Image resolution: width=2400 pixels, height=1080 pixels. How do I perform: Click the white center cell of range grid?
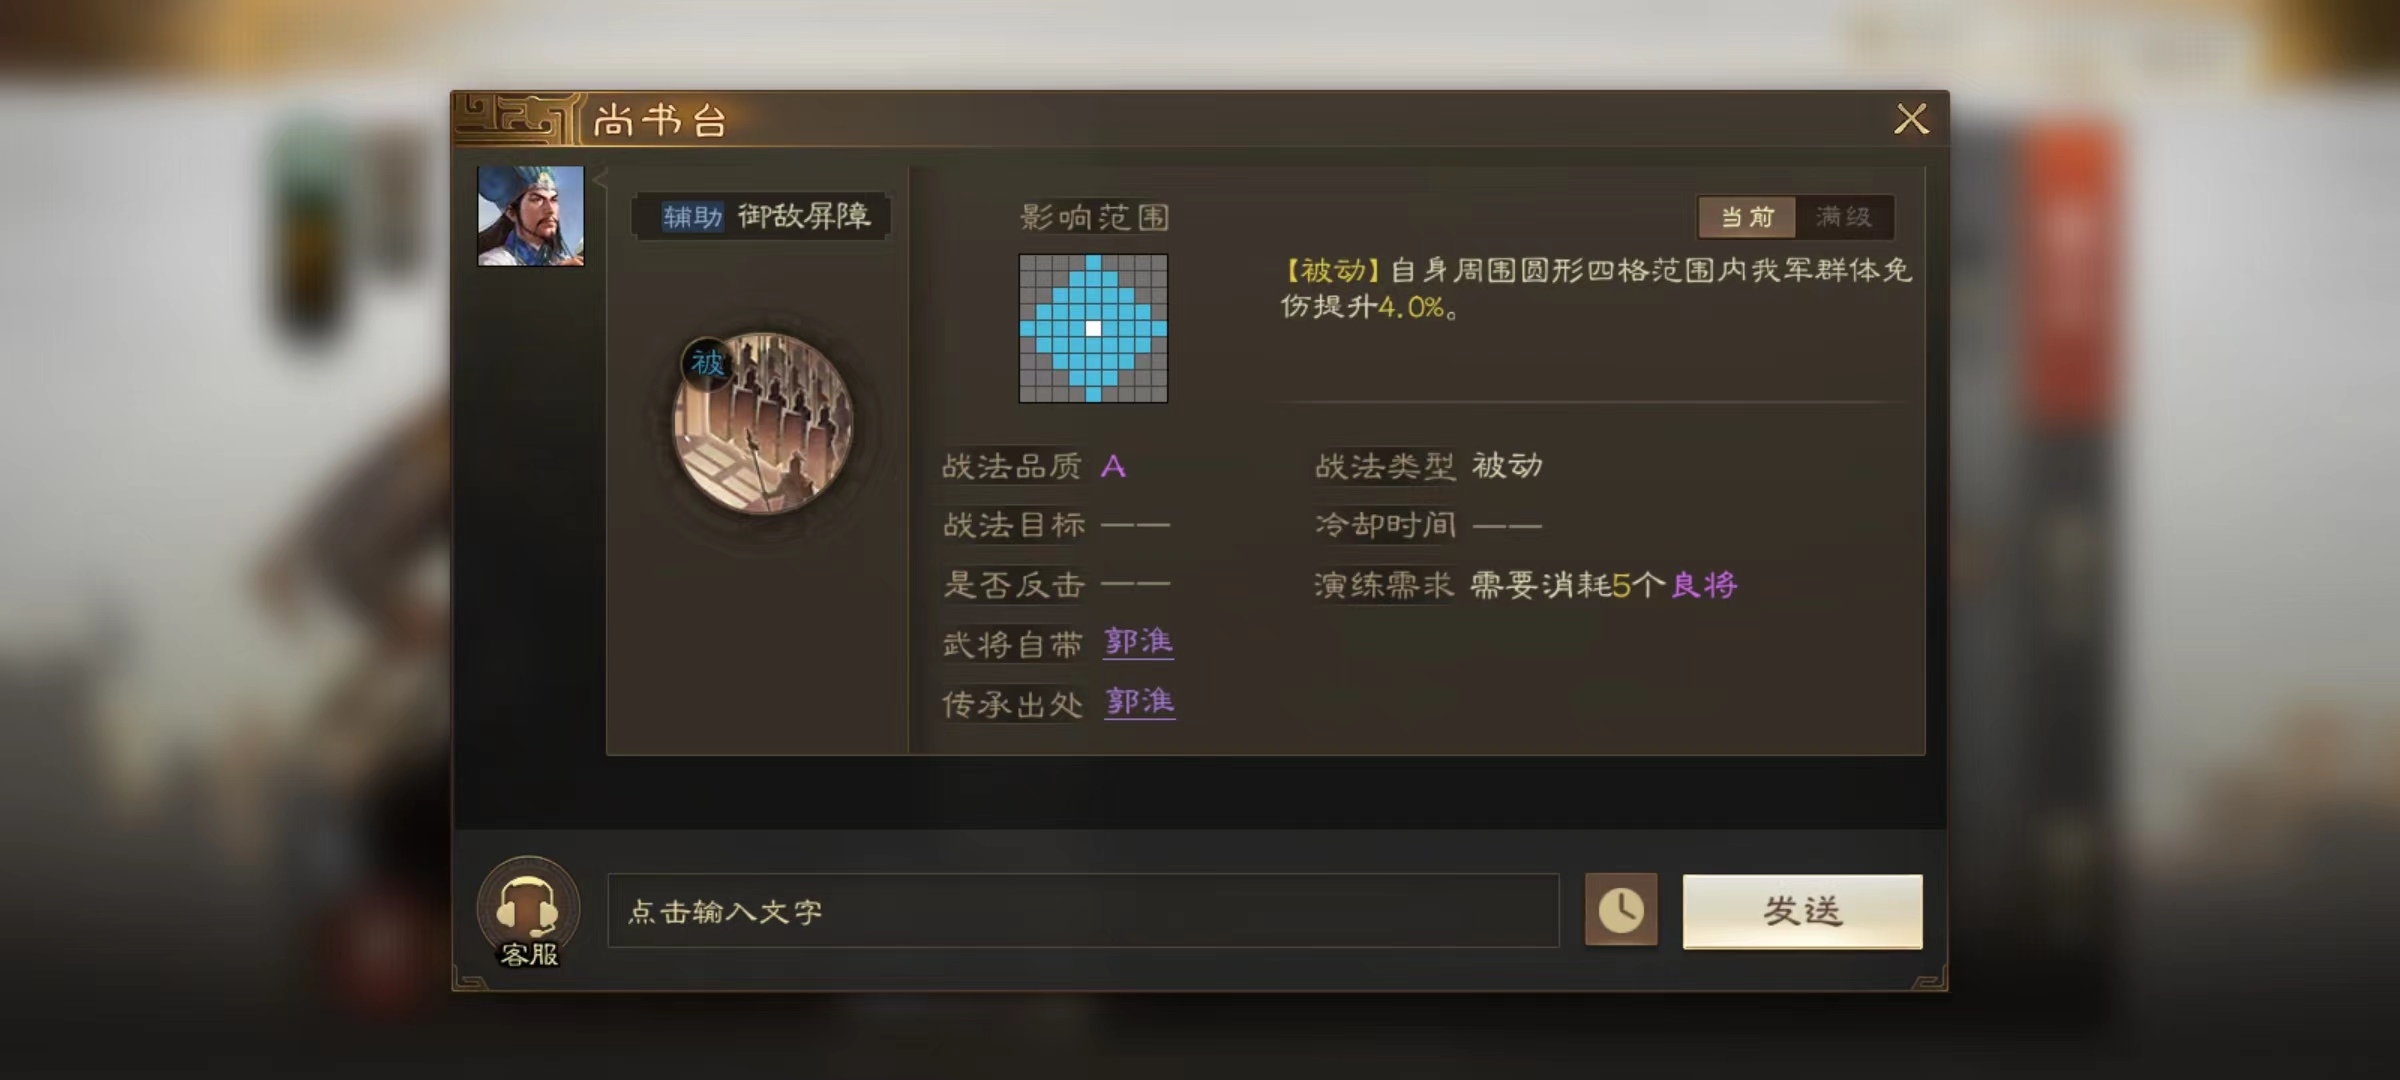point(1093,328)
